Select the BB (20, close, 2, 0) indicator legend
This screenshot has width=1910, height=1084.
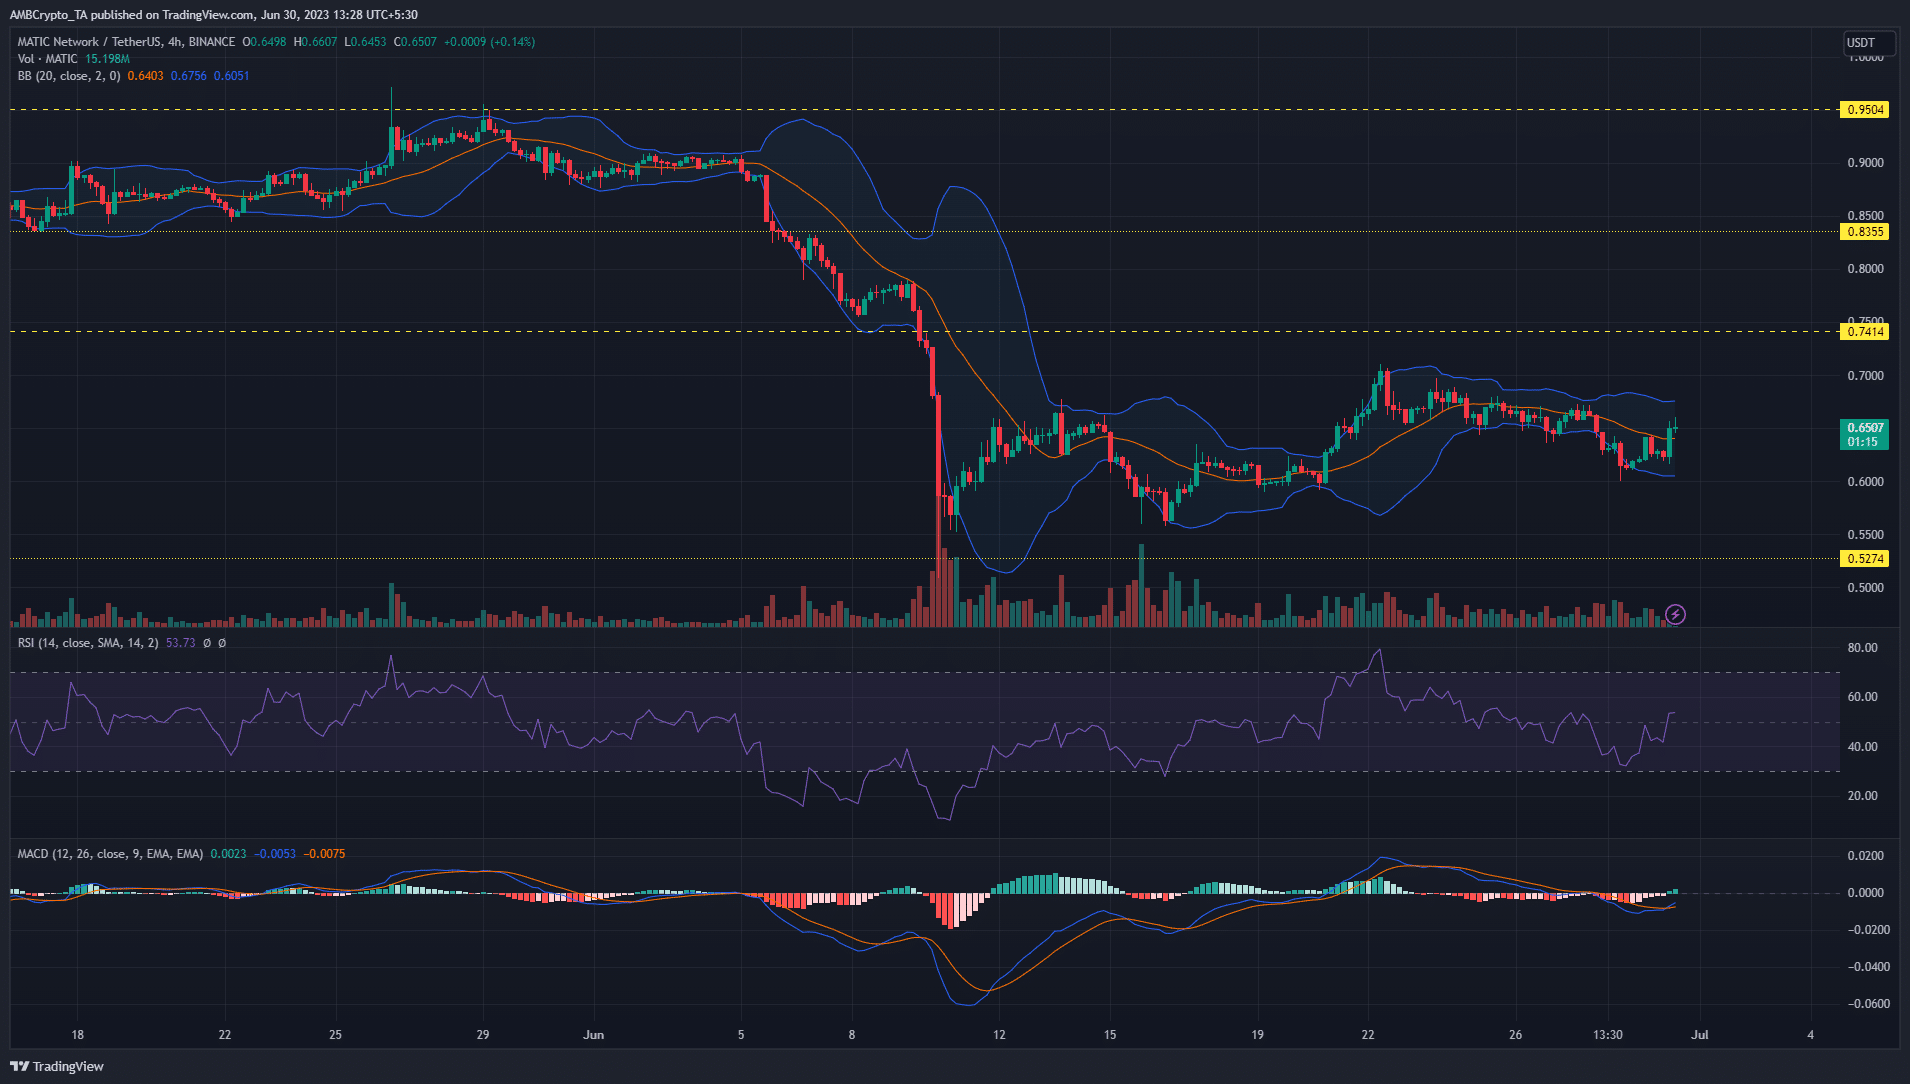pos(69,76)
